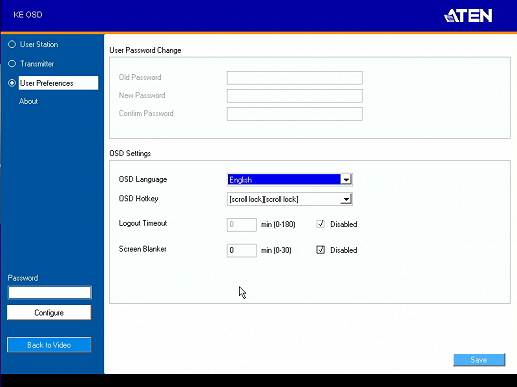
Task: Open the English language combo box
Action: click(x=289, y=180)
